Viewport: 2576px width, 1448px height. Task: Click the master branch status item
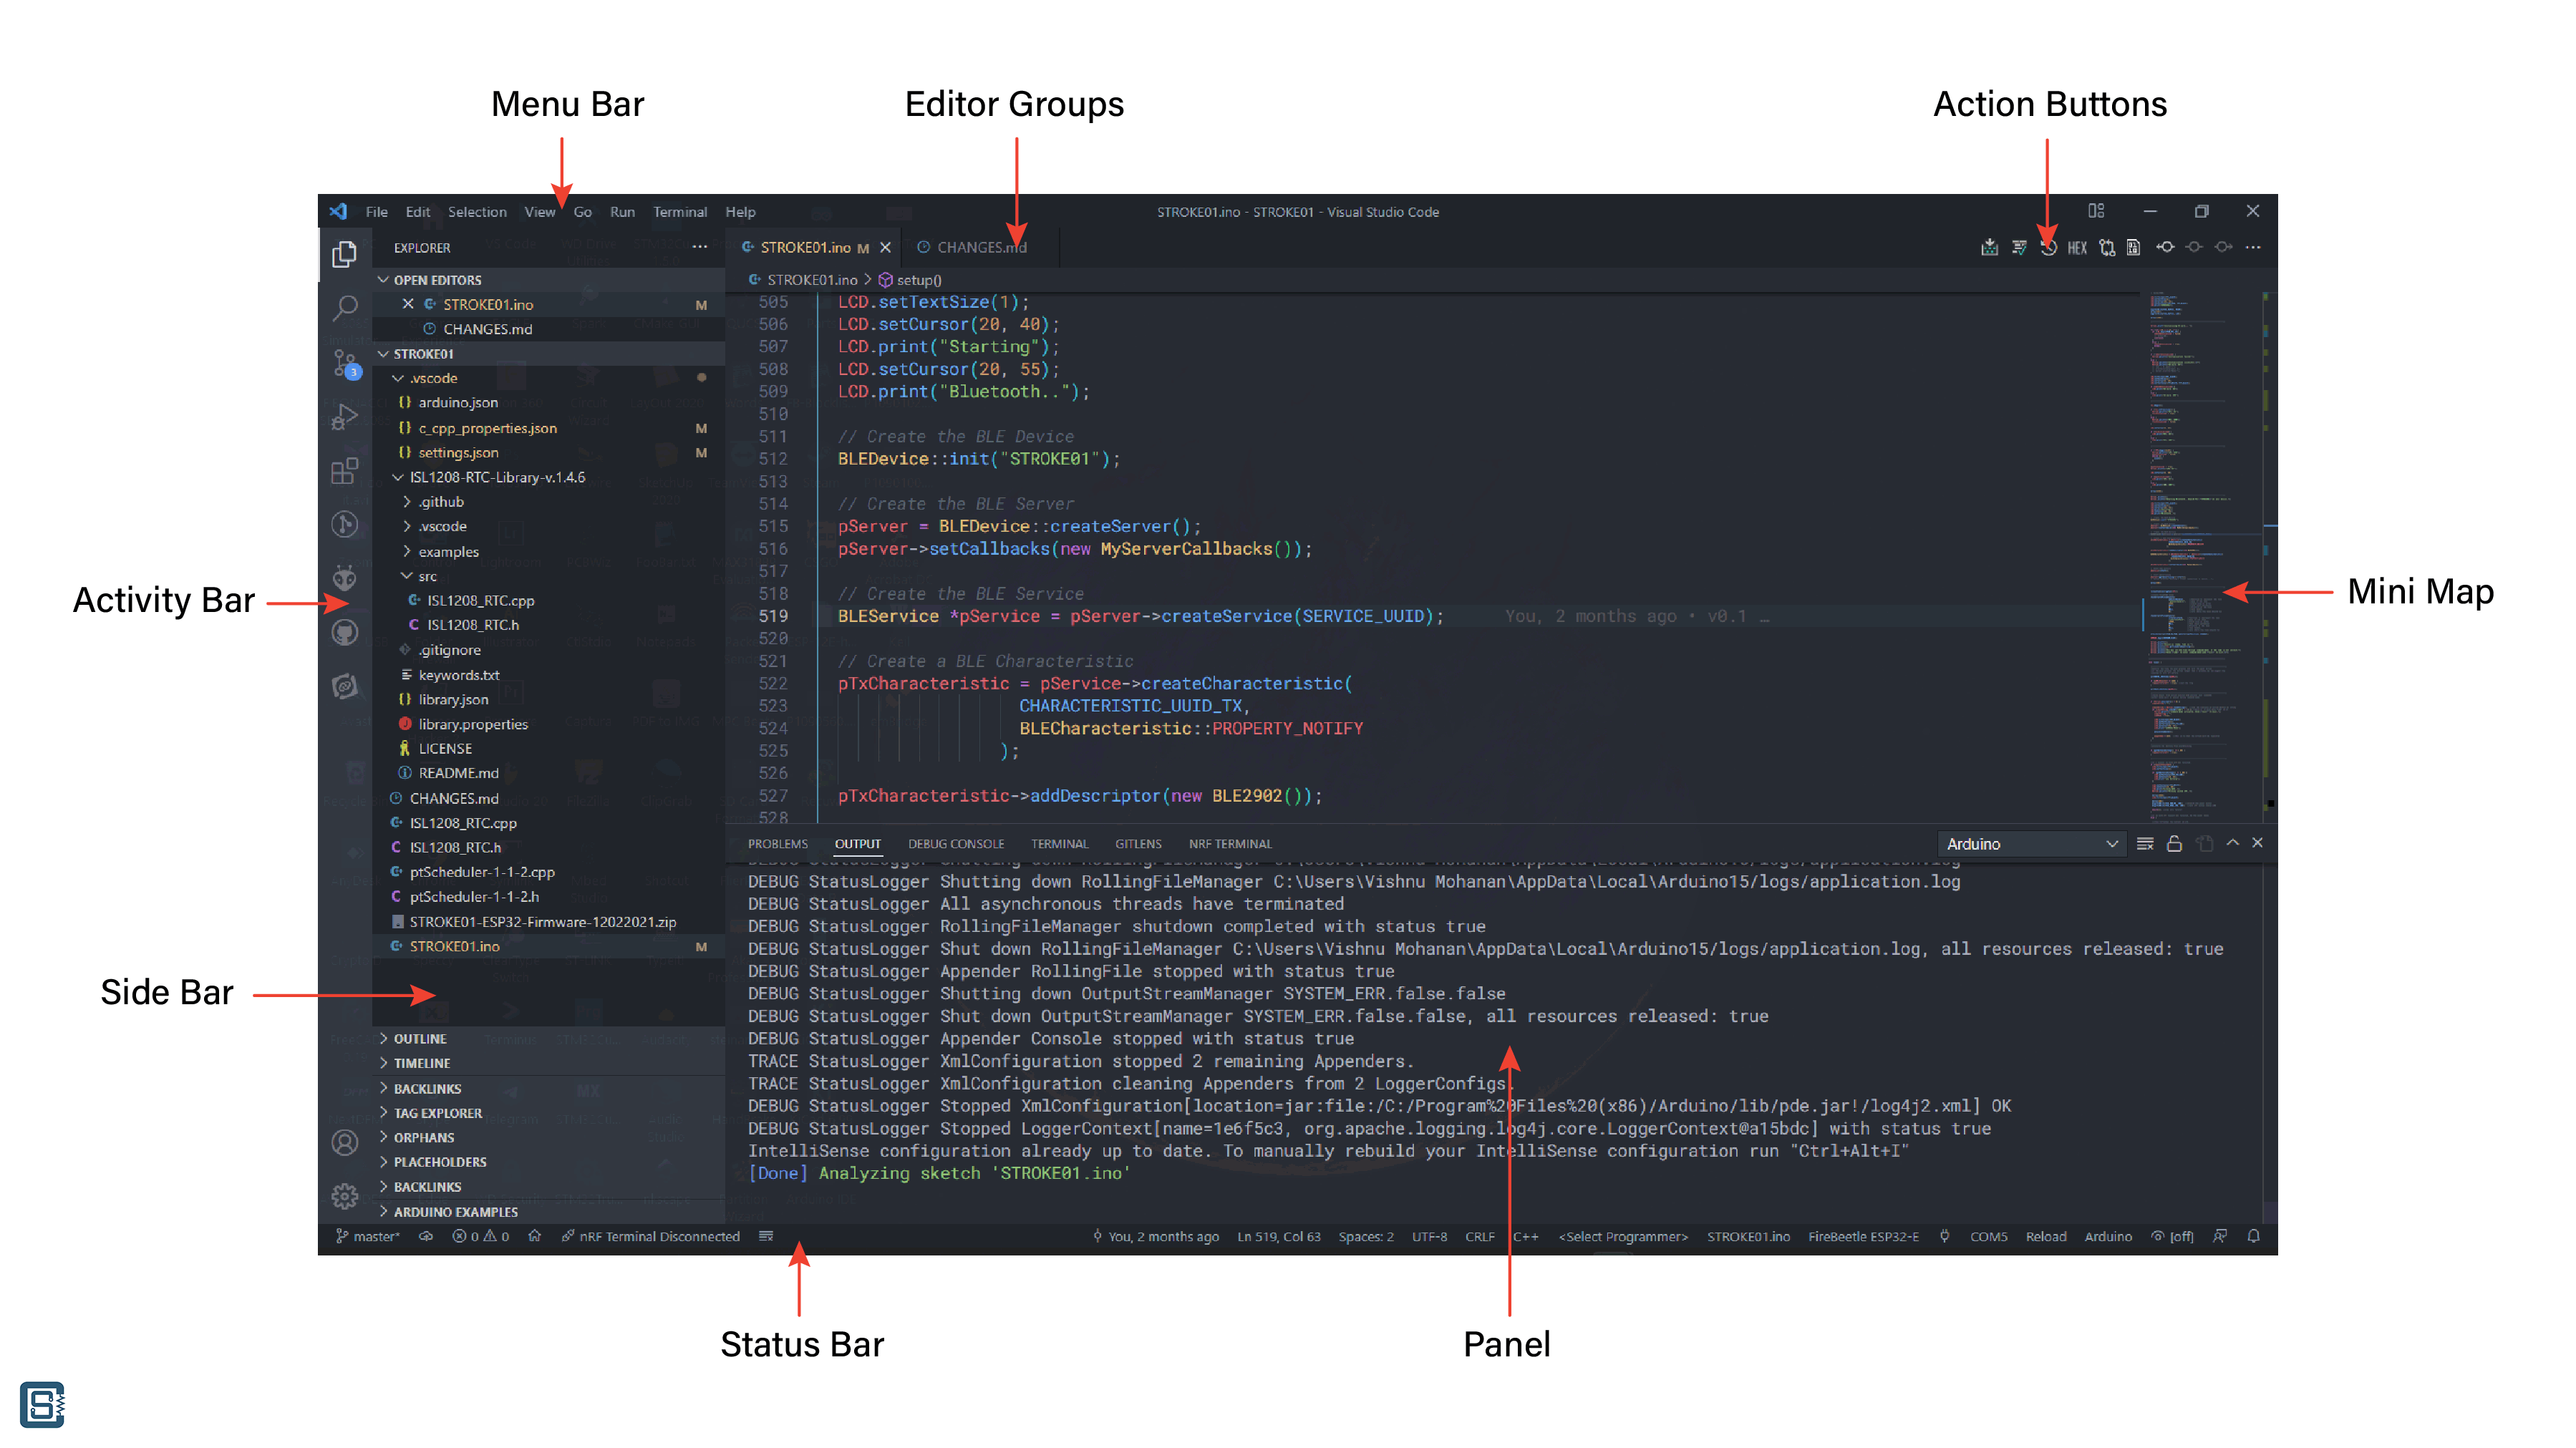(368, 1236)
